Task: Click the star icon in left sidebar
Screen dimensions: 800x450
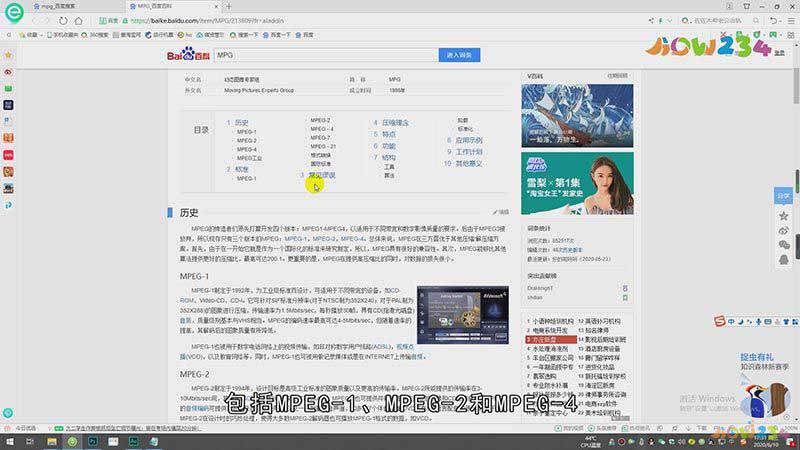Action: pyautogui.click(x=8, y=55)
